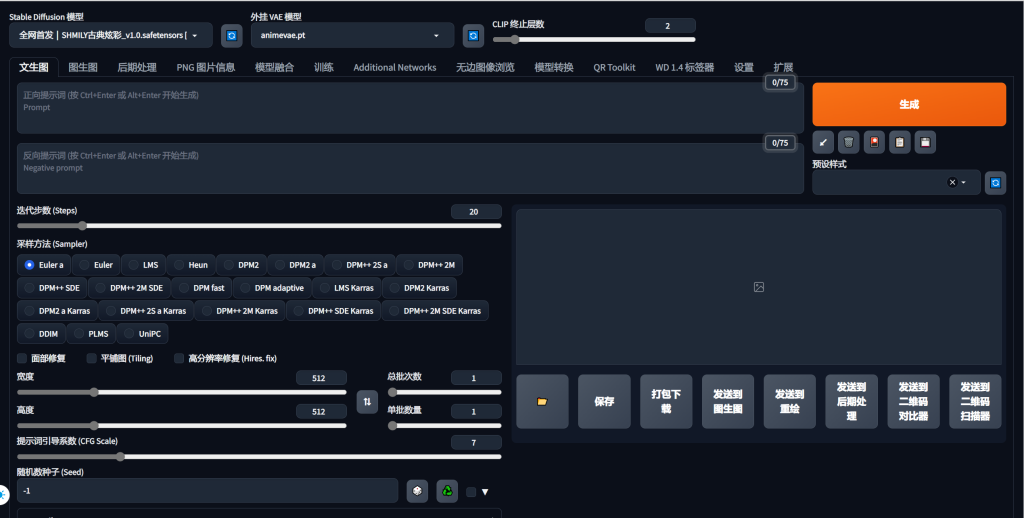The width and height of the screenshot is (1024, 518).
Task: Click the dice icon for random seed
Action: (x=417, y=491)
